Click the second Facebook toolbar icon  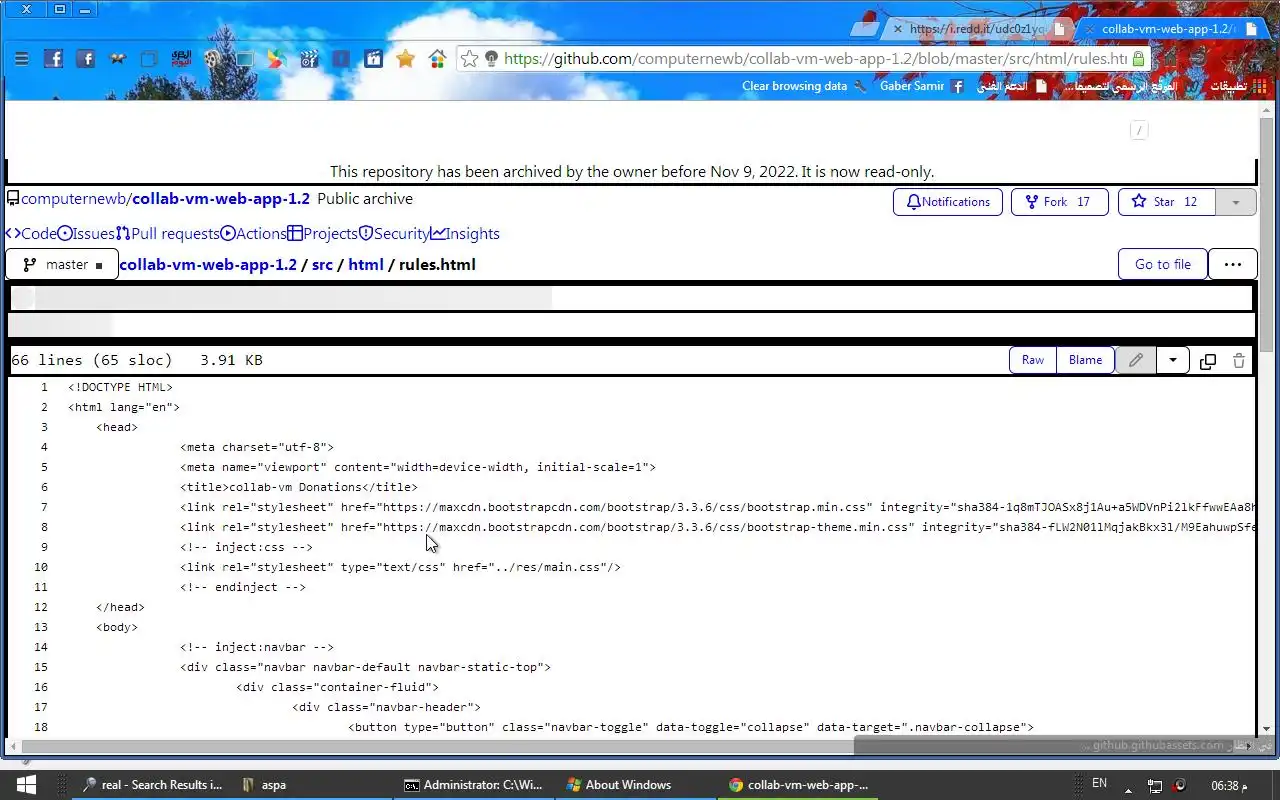[x=85, y=59]
